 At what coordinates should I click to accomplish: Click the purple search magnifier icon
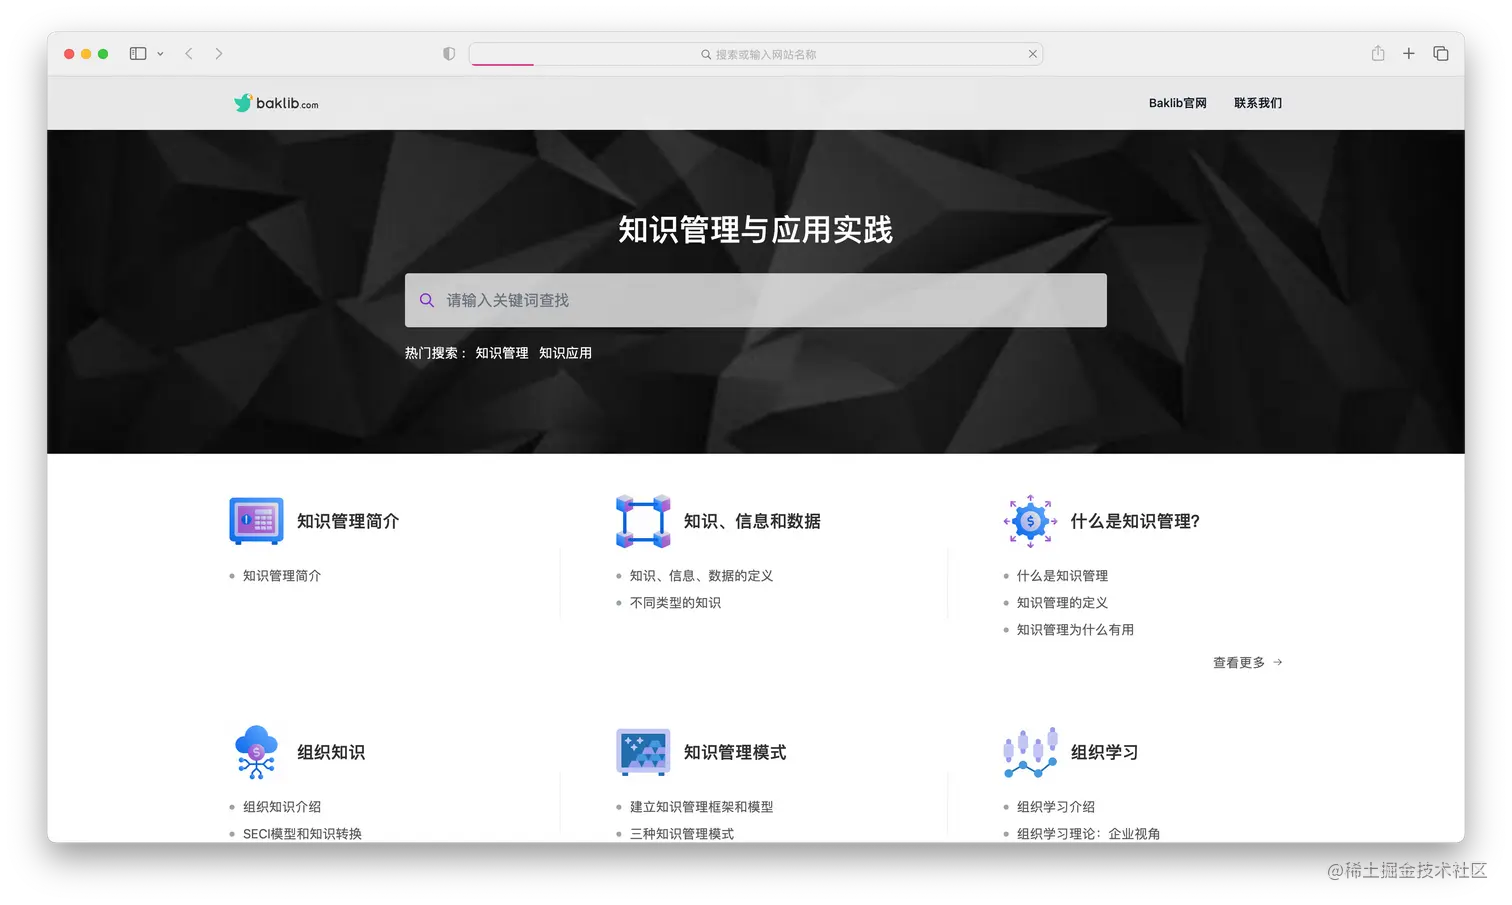(x=427, y=300)
